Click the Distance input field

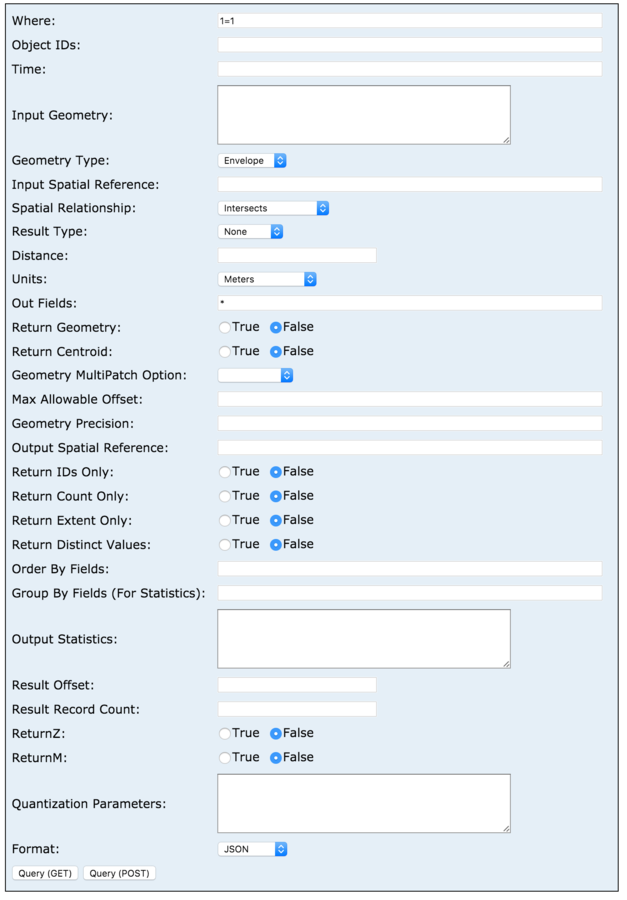pos(297,255)
